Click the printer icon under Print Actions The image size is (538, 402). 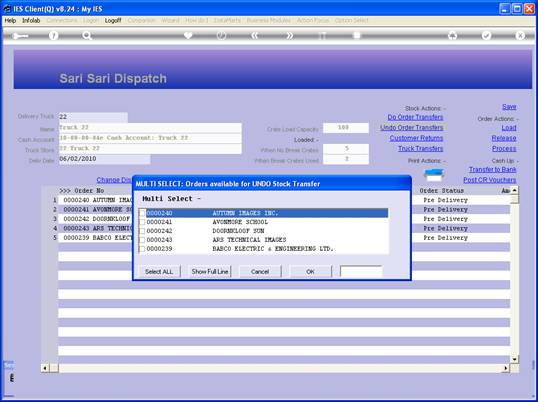pos(434,175)
